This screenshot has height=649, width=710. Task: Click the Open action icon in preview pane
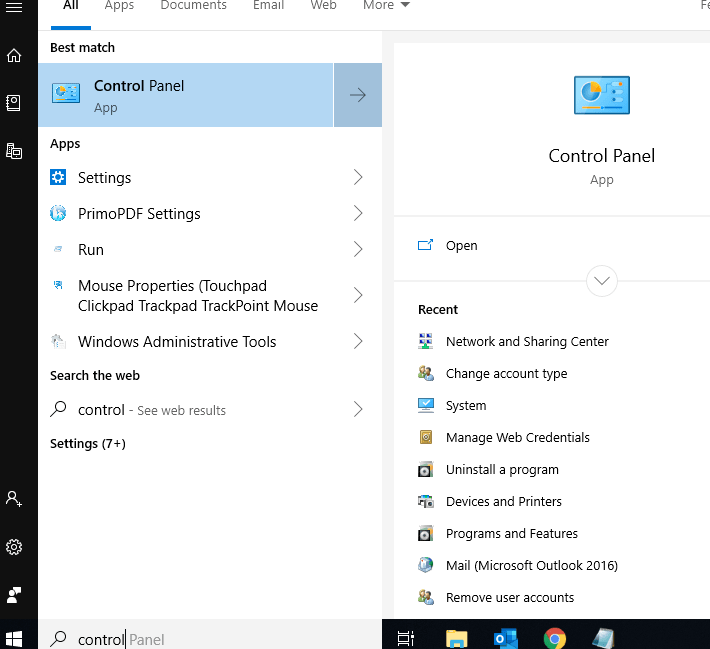click(425, 245)
